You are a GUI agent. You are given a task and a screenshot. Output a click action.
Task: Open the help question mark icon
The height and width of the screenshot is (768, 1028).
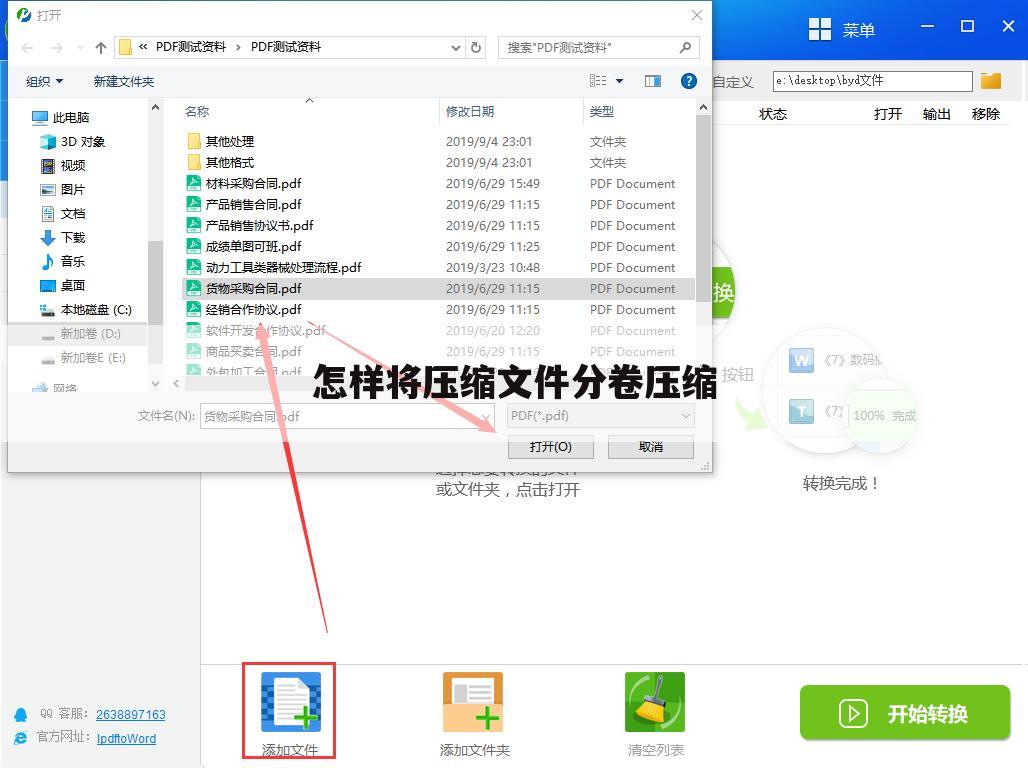pyautogui.click(x=688, y=81)
